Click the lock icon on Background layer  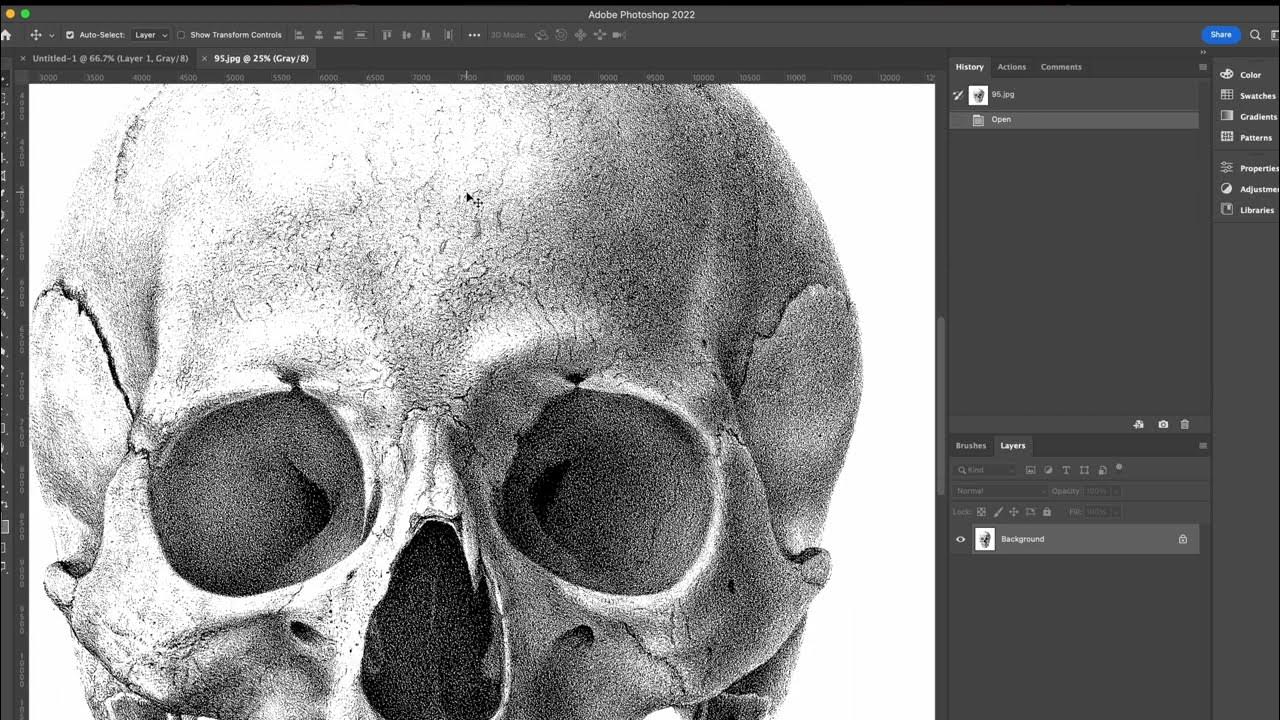coord(1183,539)
